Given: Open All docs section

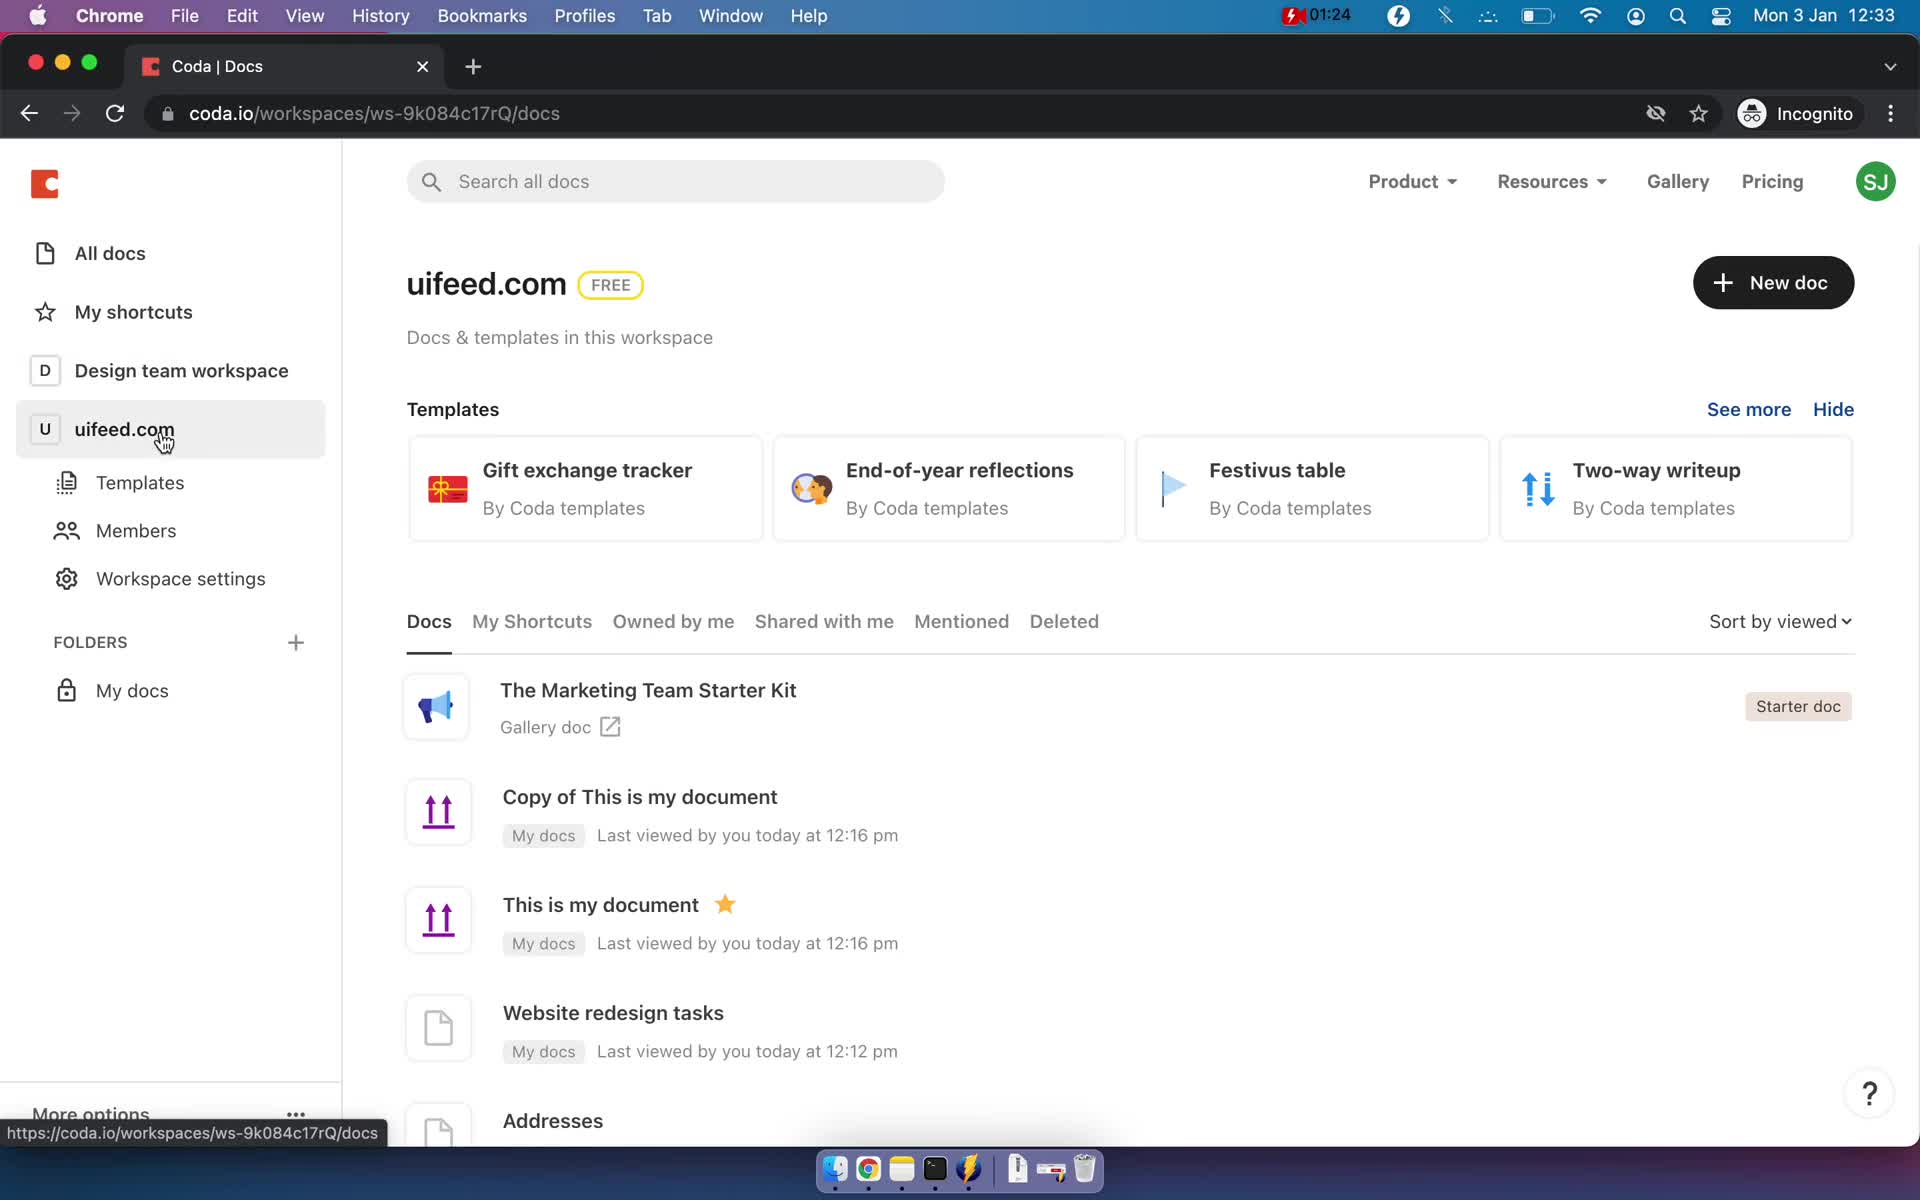Looking at the screenshot, I should pos(109,253).
